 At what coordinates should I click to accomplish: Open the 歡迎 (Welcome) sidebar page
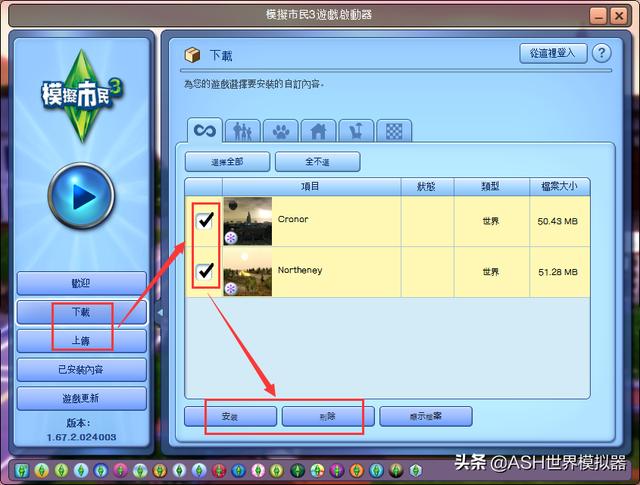[x=81, y=283]
